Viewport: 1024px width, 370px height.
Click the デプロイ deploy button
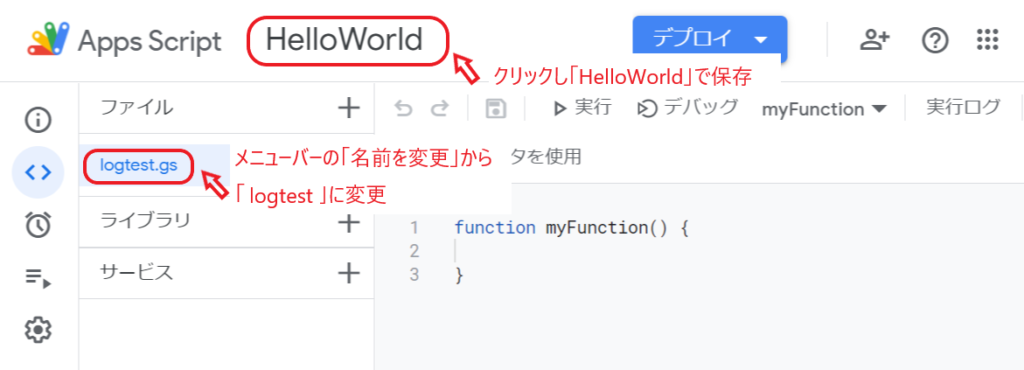[x=710, y=40]
